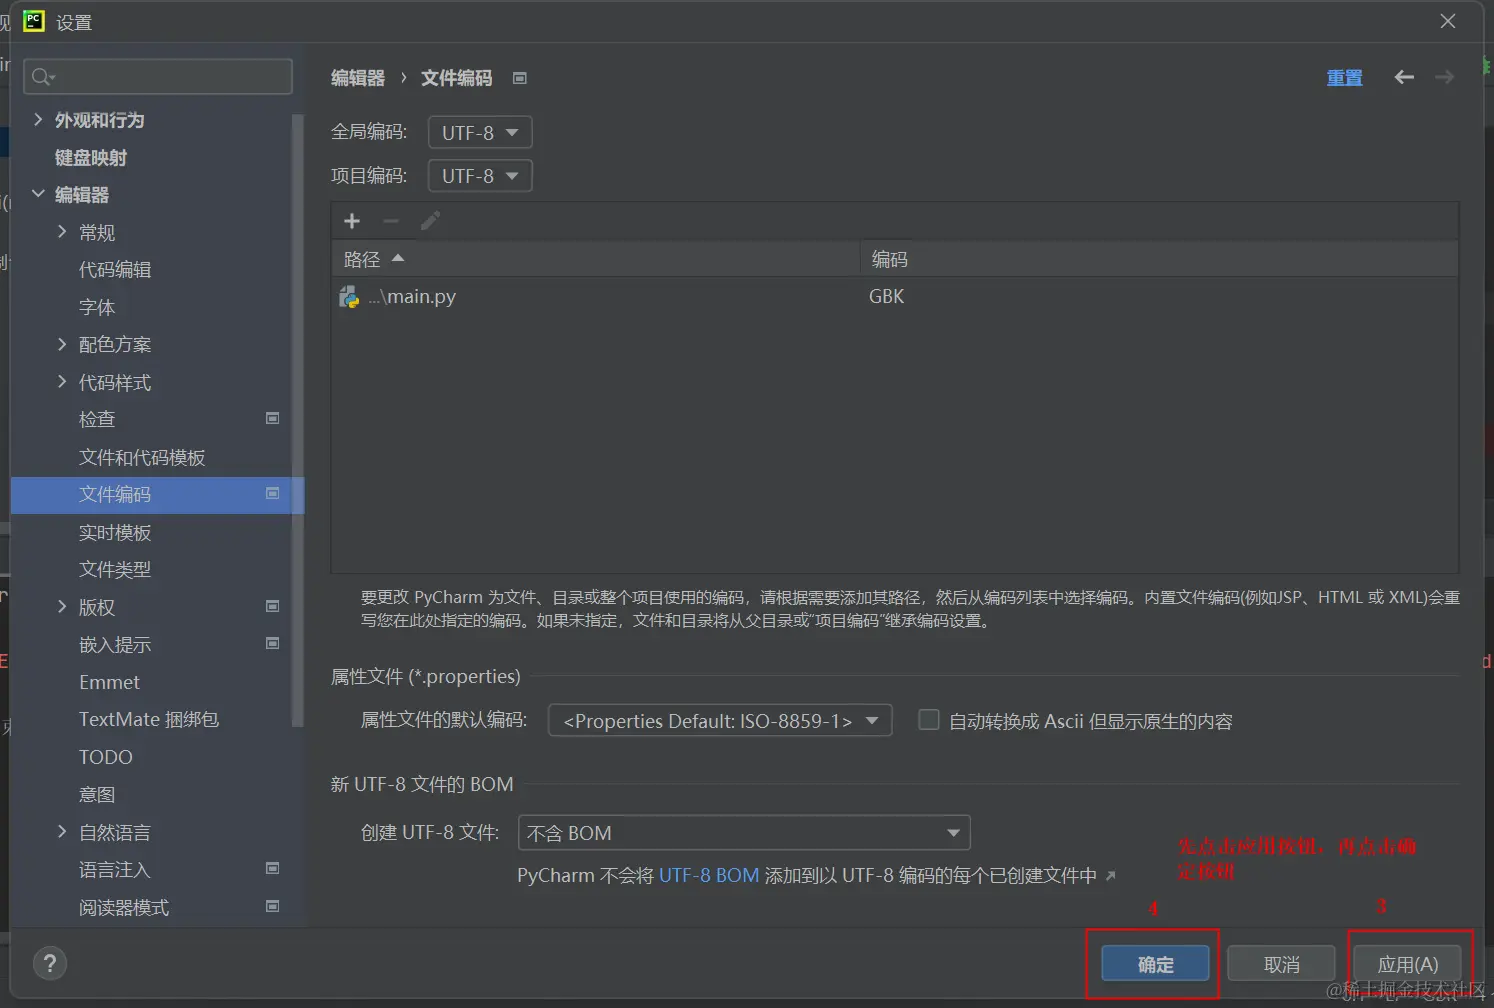Expand the 自然语言 tree node
This screenshot has height=1008, width=1494.
coord(62,831)
